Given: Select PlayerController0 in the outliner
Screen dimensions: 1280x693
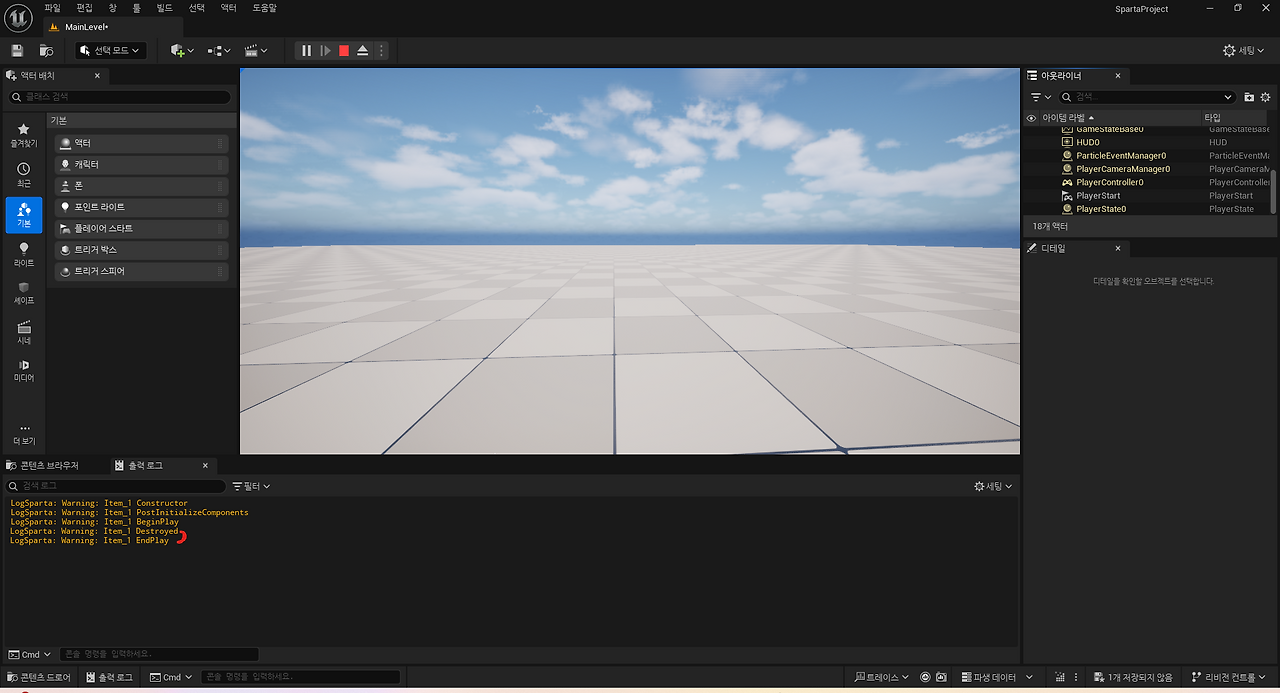Looking at the screenshot, I should coord(1110,182).
